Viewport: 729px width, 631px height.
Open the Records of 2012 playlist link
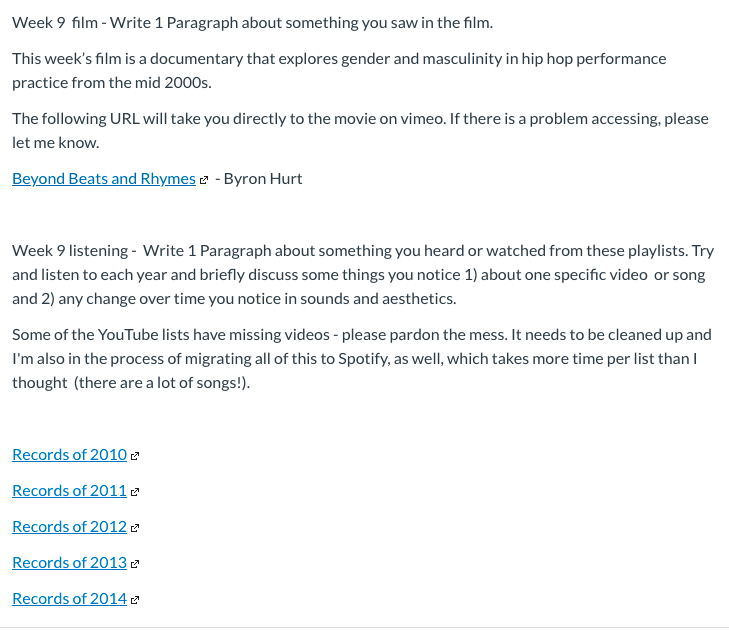69,527
